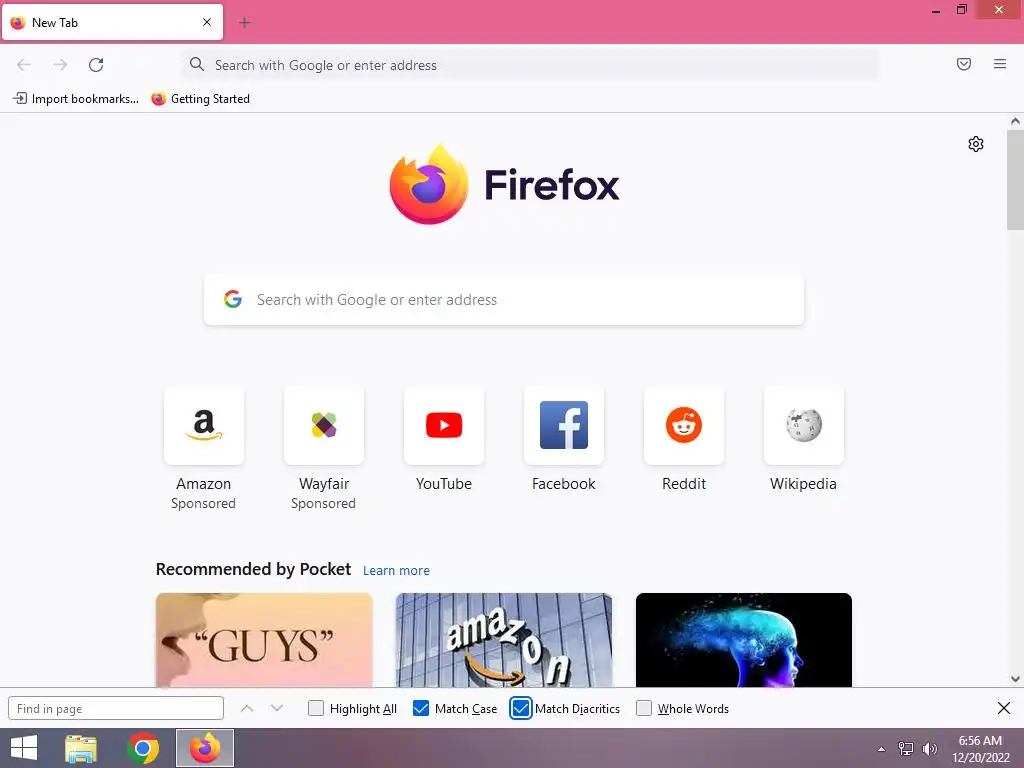Open the Wikipedia shortcut tile
Viewport: 1024px width, 768px height.
click(x=804, y=426)
